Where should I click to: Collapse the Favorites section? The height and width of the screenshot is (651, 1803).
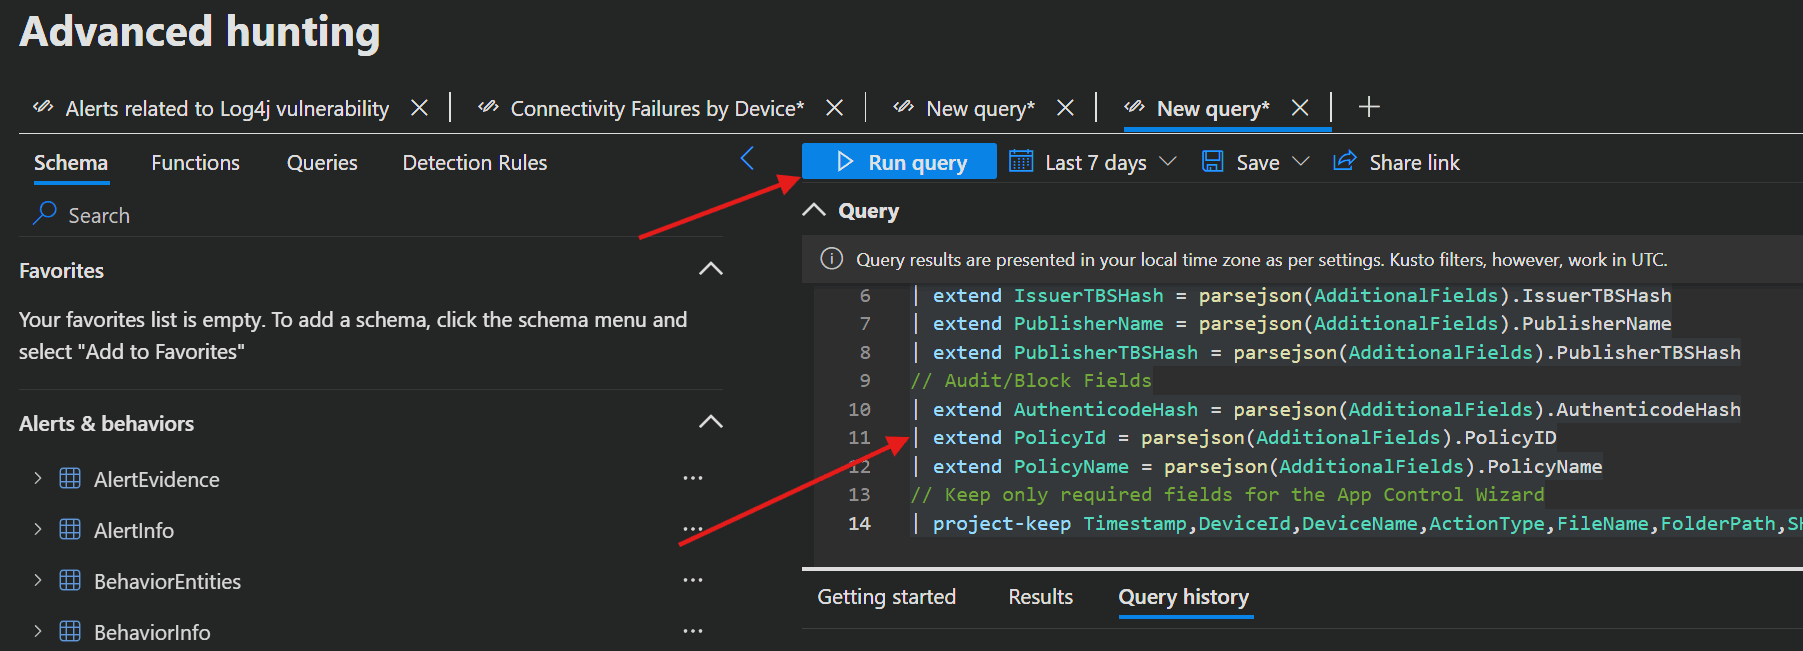click(x=710, y=269)
